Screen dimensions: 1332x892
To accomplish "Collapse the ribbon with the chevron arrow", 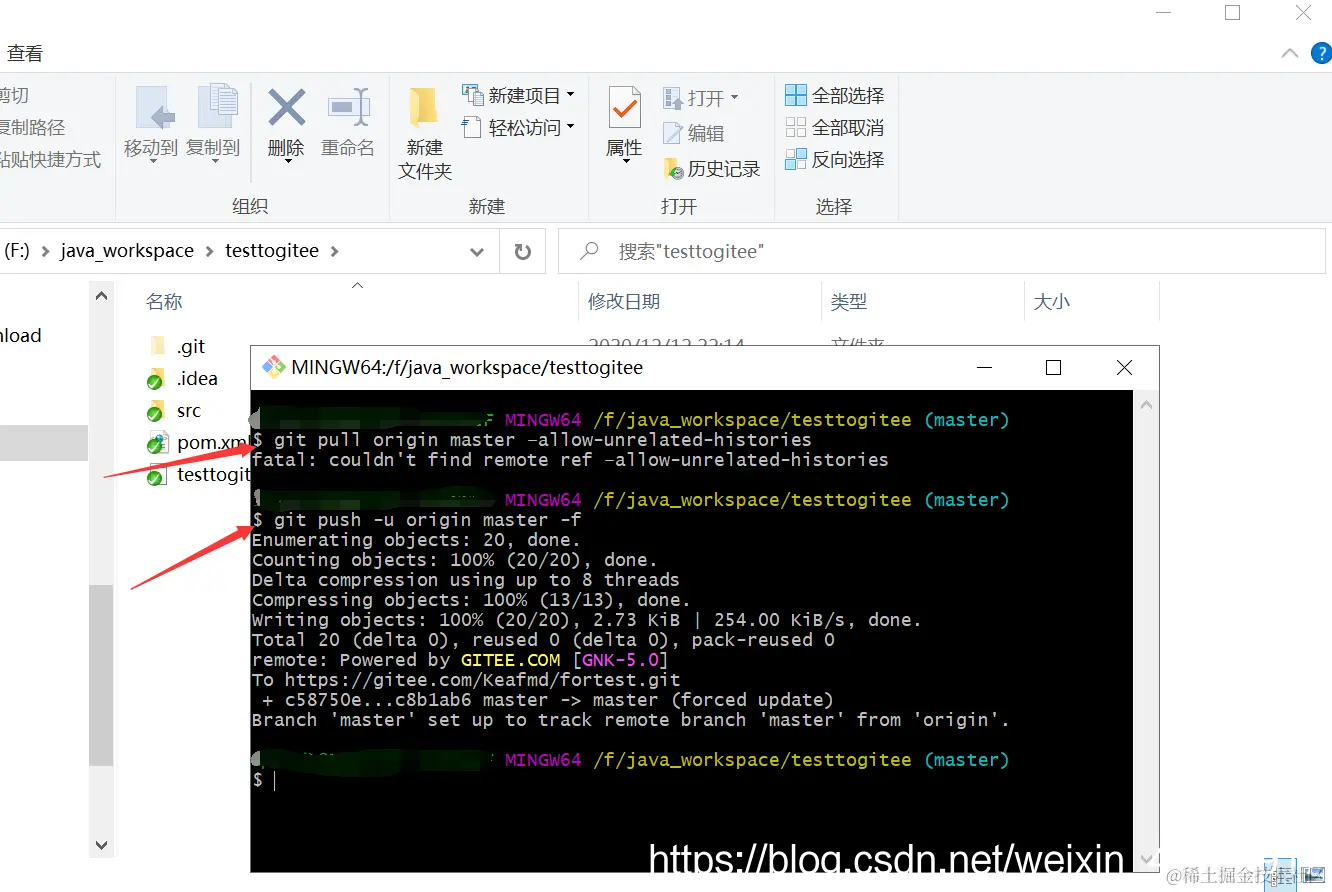I will point(1290,54).
